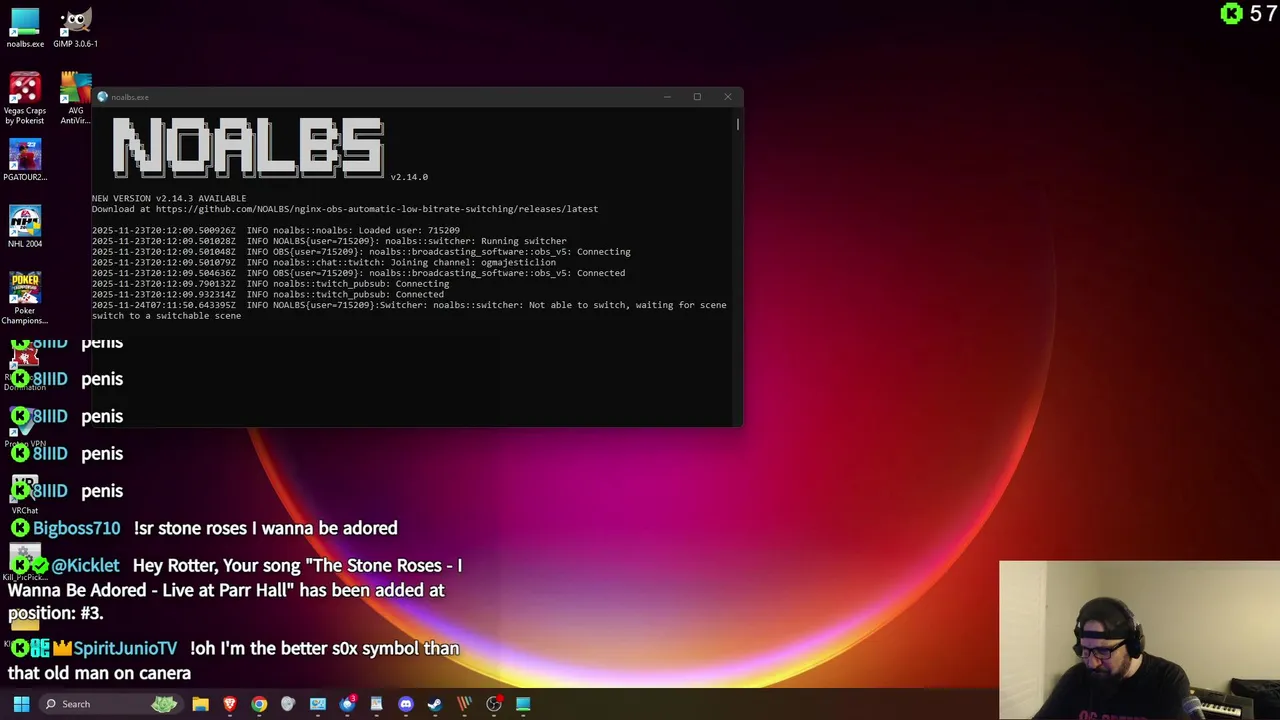Click the Bigboss710 chat username
1280x720 pixels.
pos(76,528)
